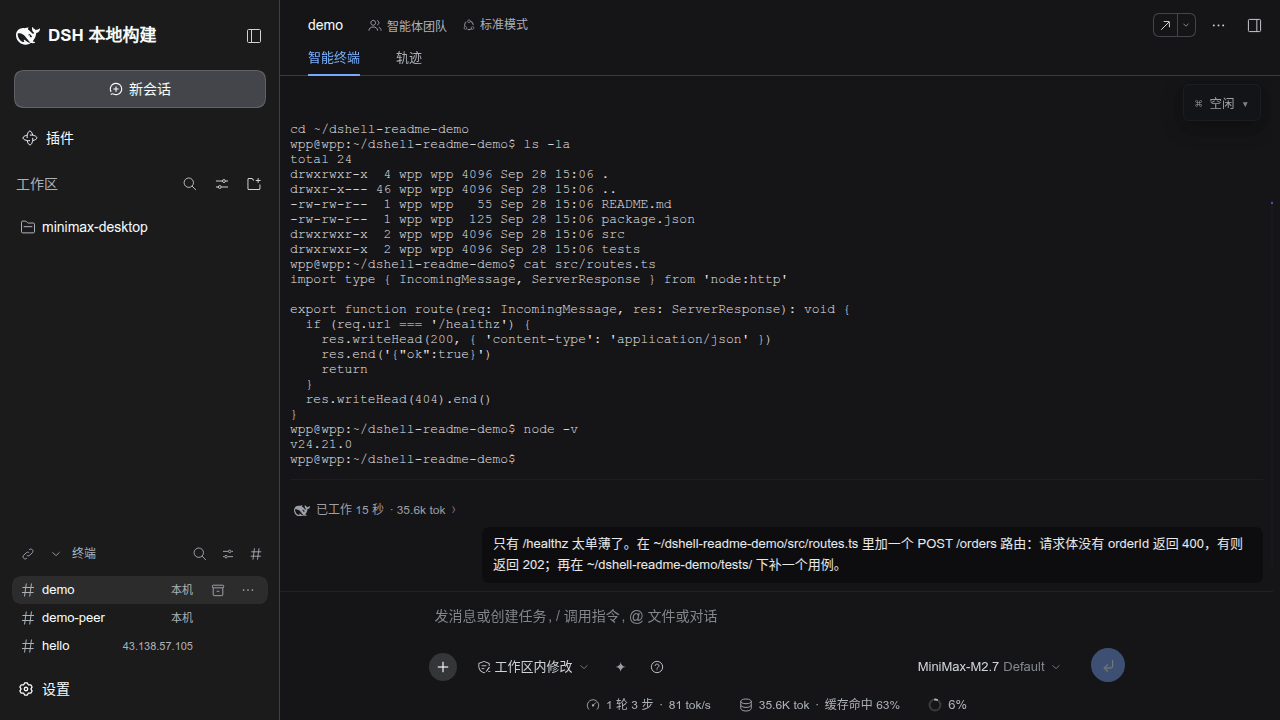
Task: Open workspace filter settings icon
Action: click(222, 184)
